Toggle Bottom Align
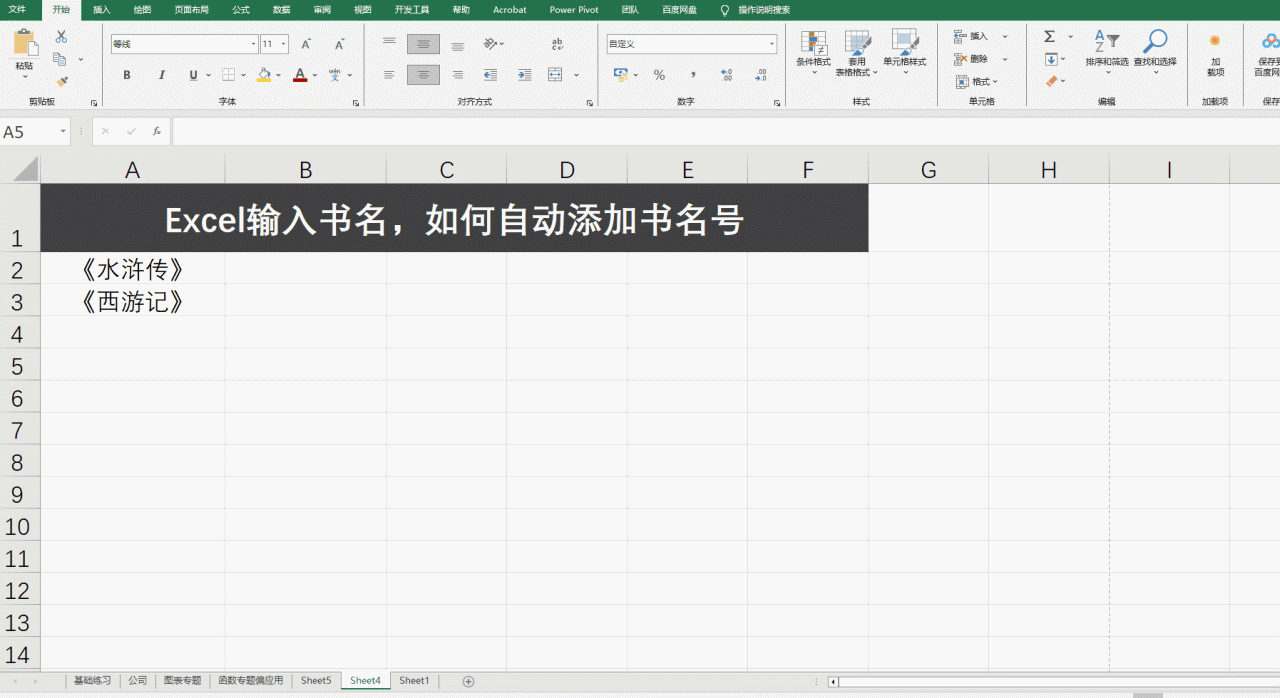The image size is (1280, 698). click(x=457, y=44)
